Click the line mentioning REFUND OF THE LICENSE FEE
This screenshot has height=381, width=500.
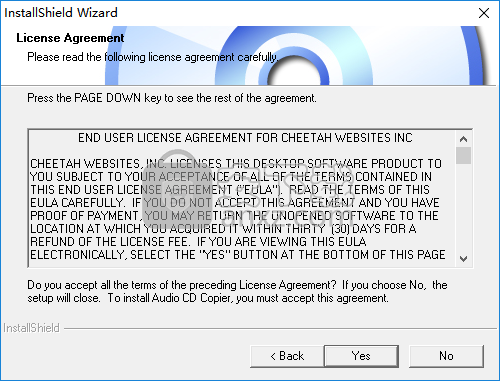tap(198, 242)
